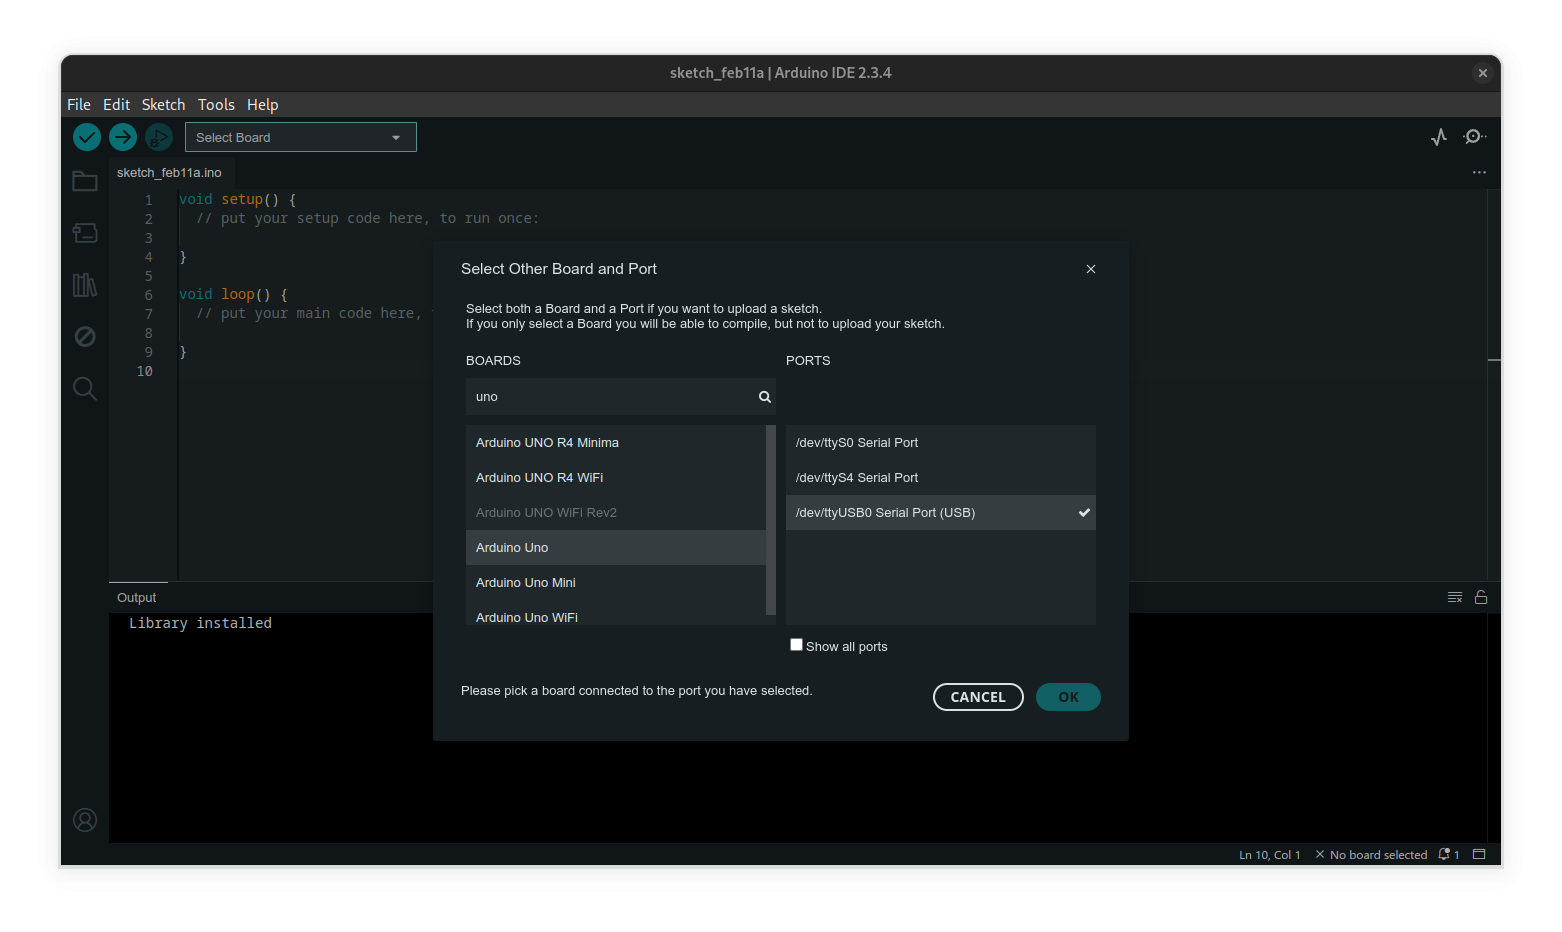Enable the Show all ports checkbox
Image resolution: width=1562 pixels, height=932 pixels.
[x=796, y=645]
